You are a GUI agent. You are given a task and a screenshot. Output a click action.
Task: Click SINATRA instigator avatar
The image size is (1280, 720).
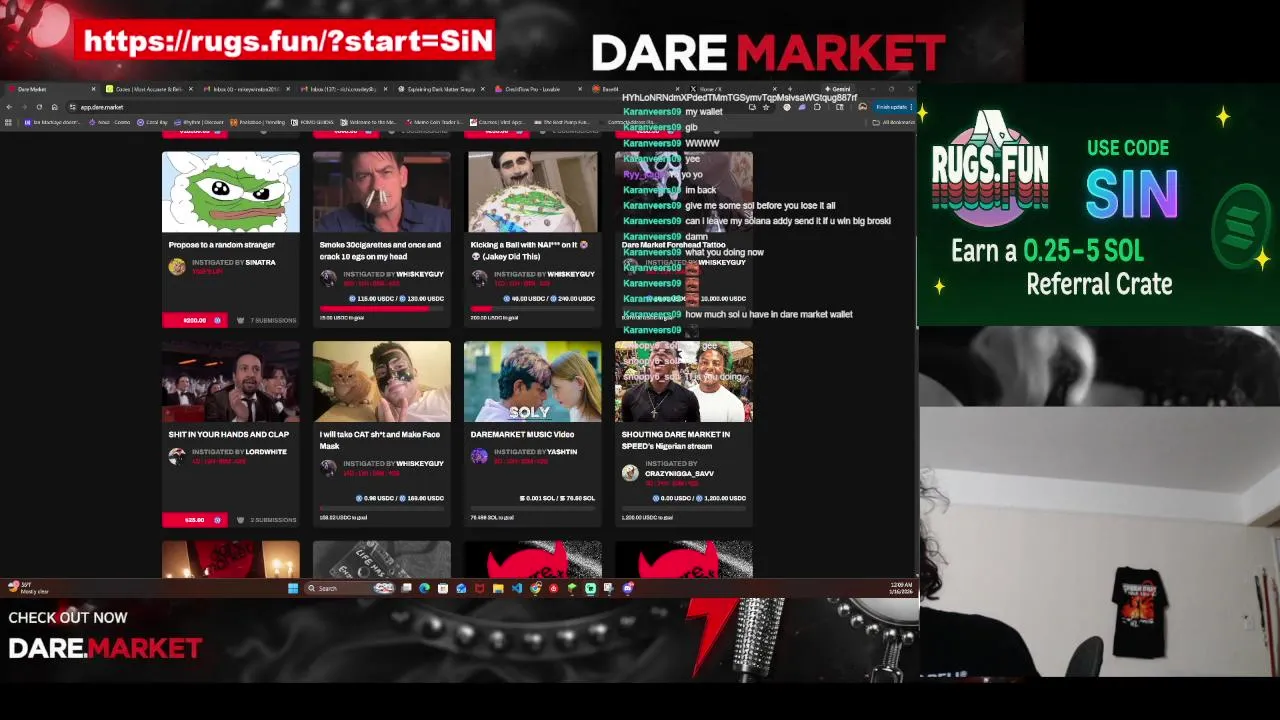coord(177,266)
